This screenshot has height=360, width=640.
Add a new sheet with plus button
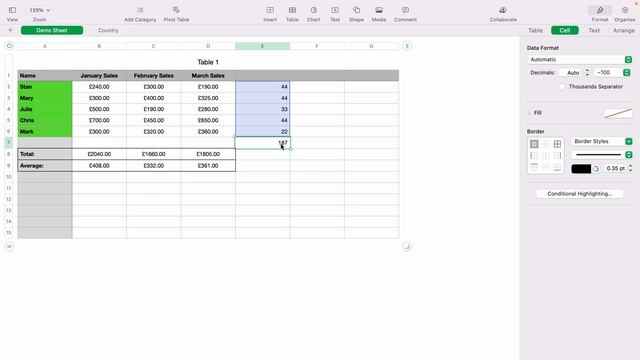click(x=10, y=30)
